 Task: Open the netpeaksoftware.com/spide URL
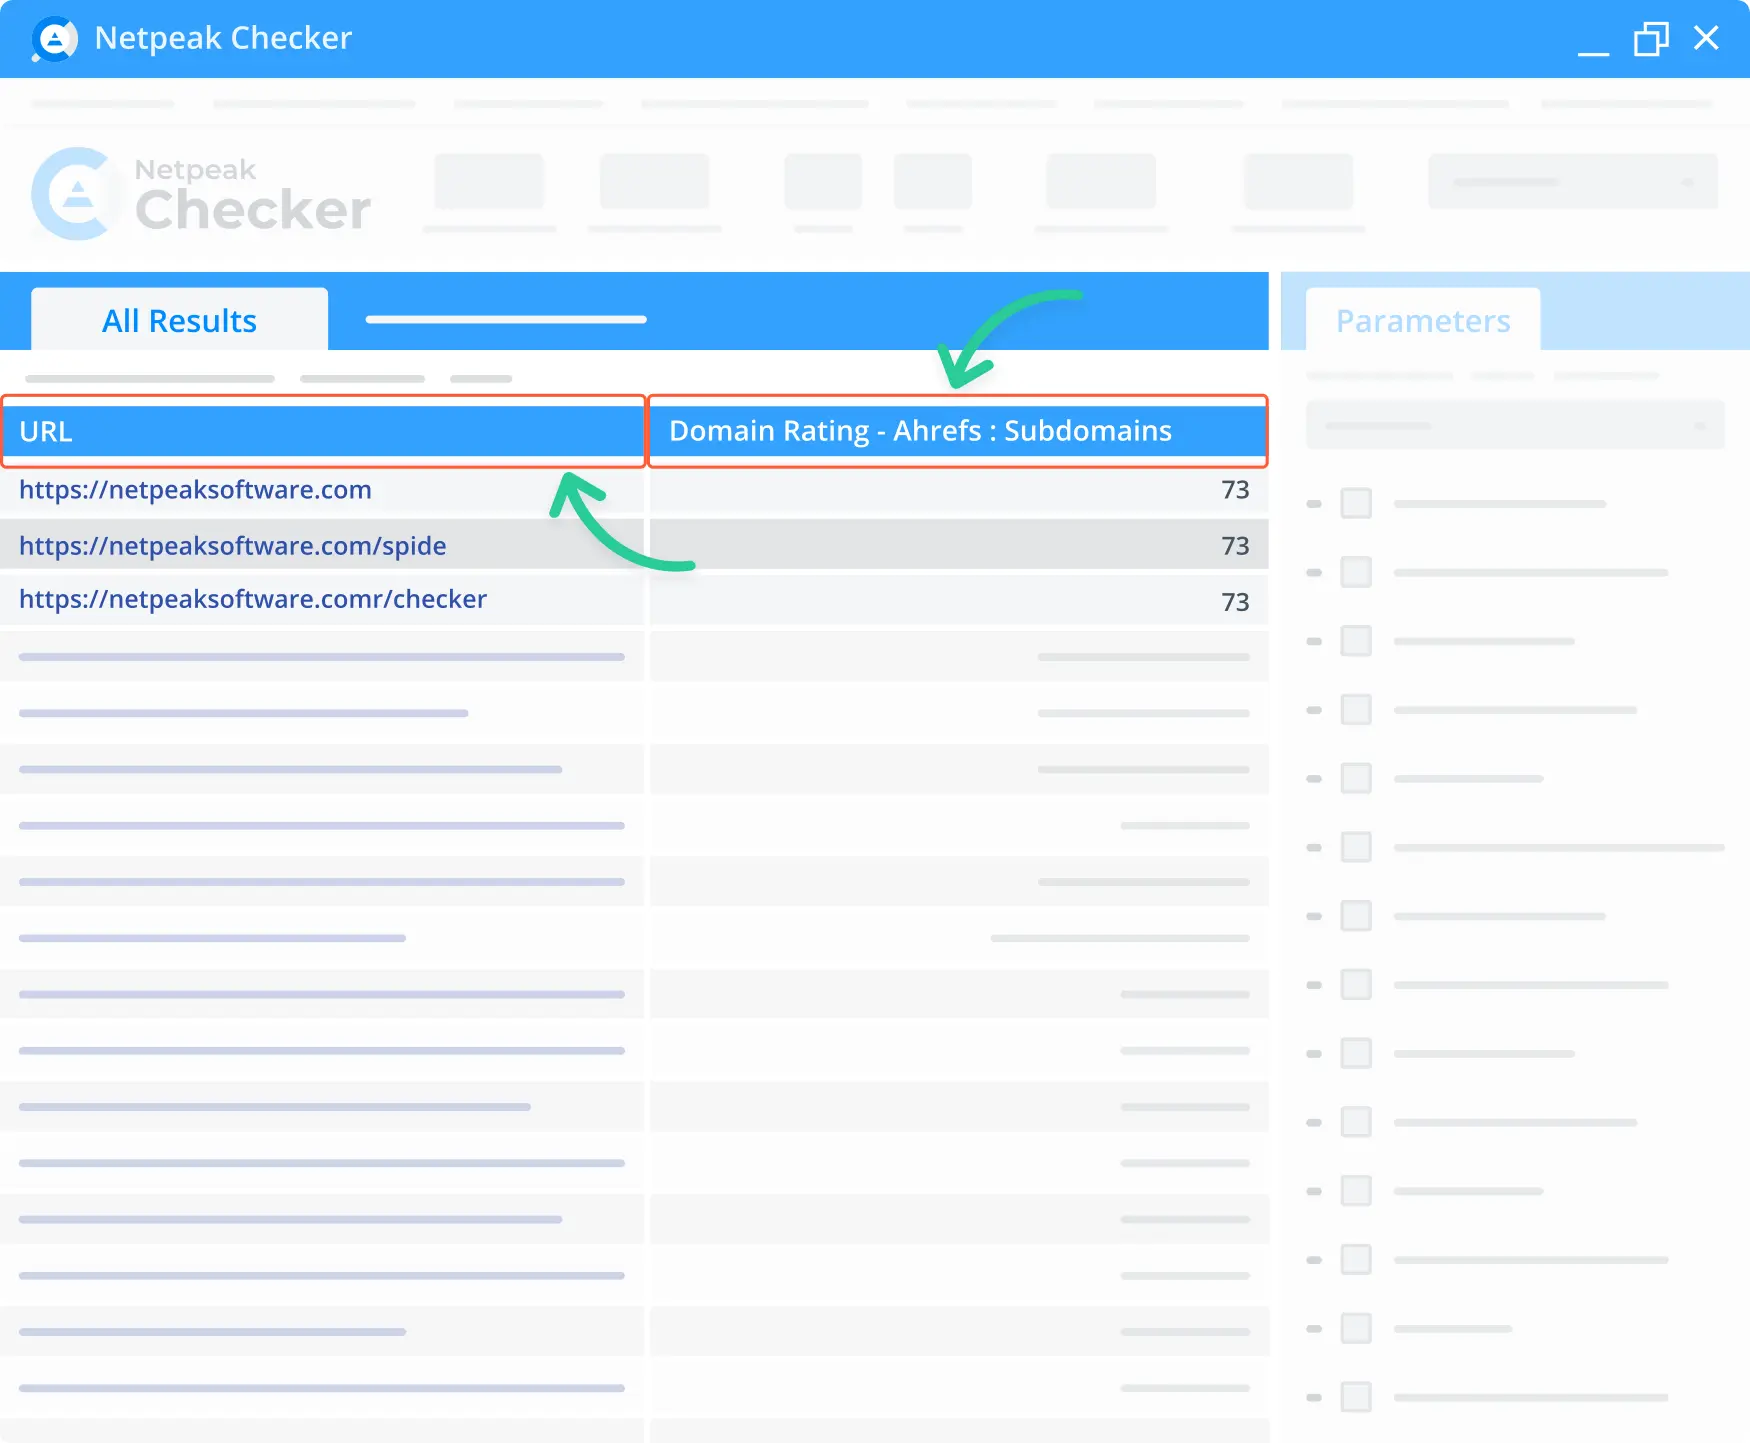tap(231, 545)
